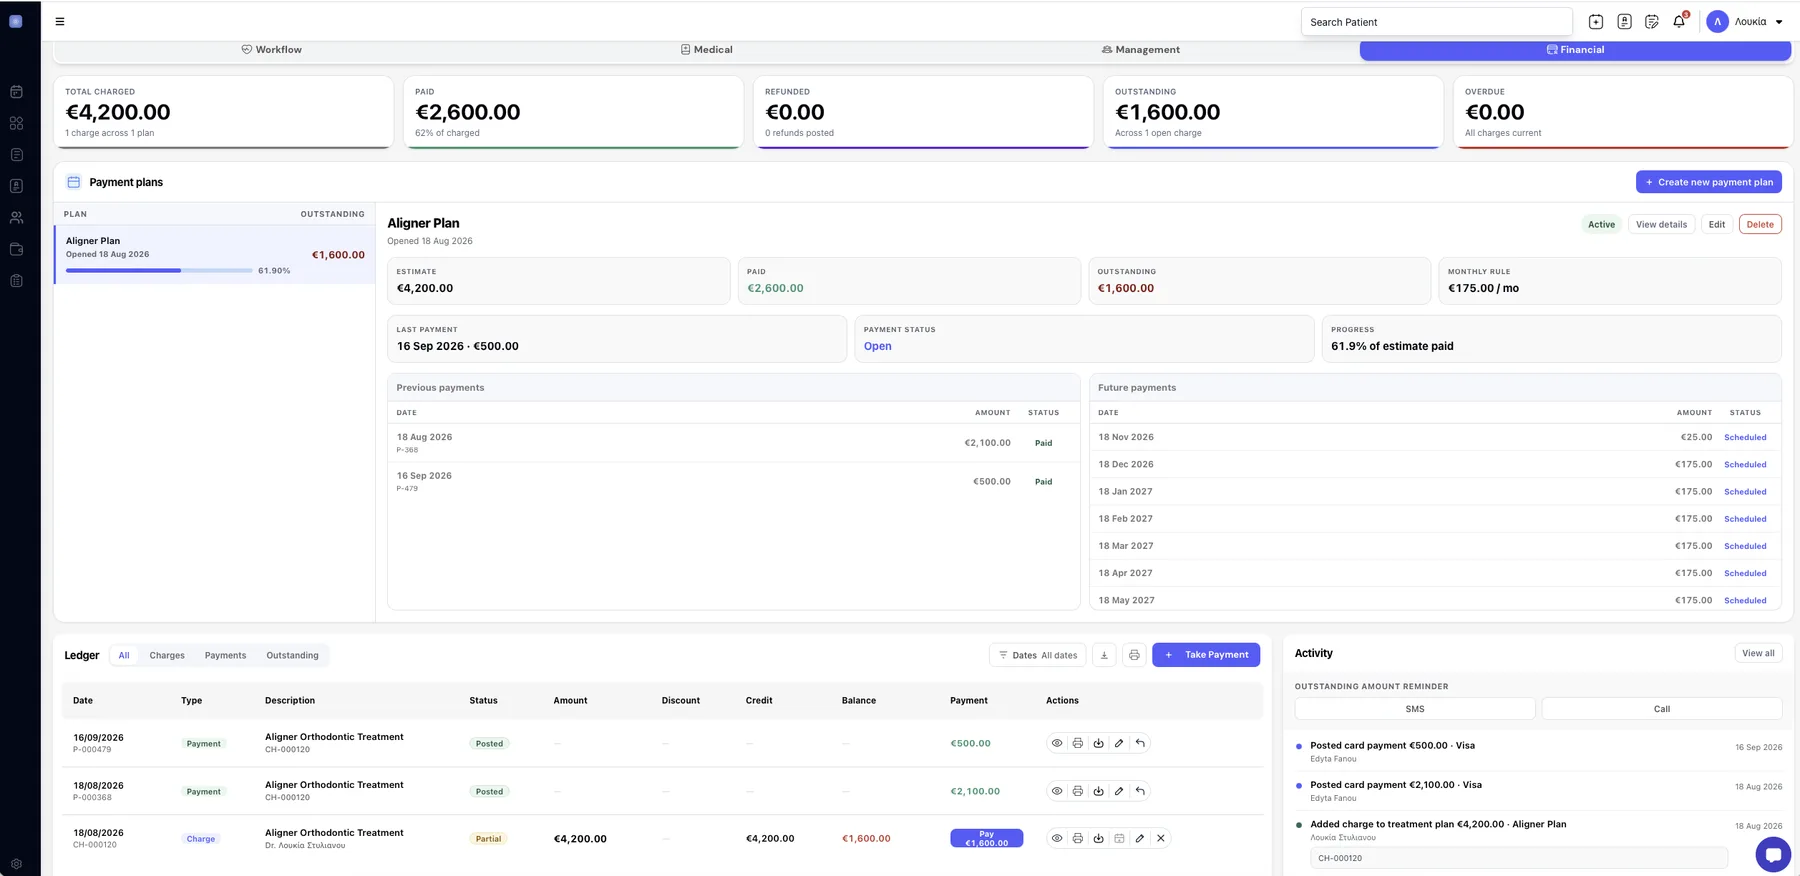Image resolution: width=1800 pixels, height=876 pixels.
Task: Select the Aligner Plan row in plan list
Action: [x=215, y=255]
